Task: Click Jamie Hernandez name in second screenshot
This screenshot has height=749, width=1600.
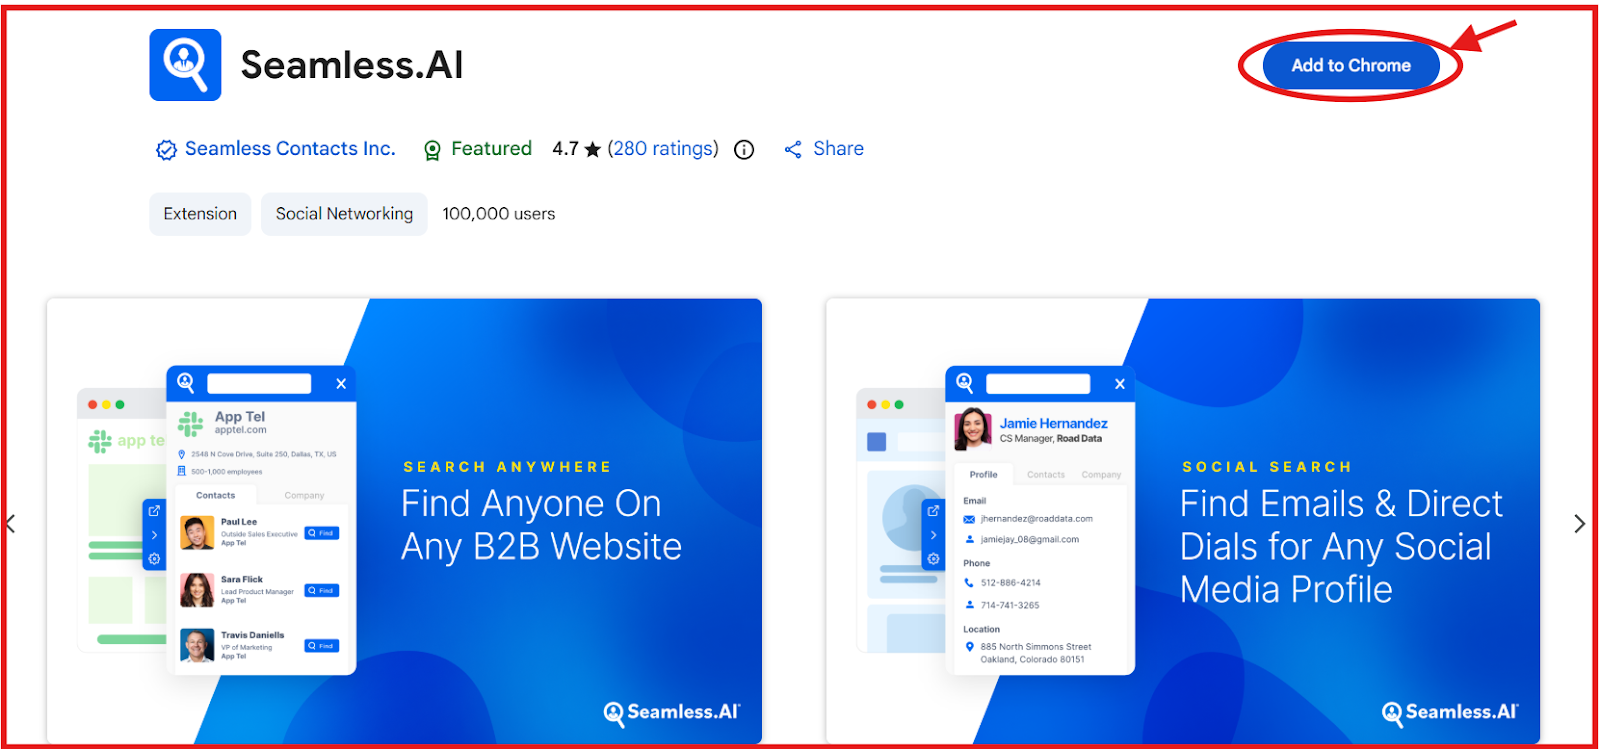Action: tap(1053, 423)
